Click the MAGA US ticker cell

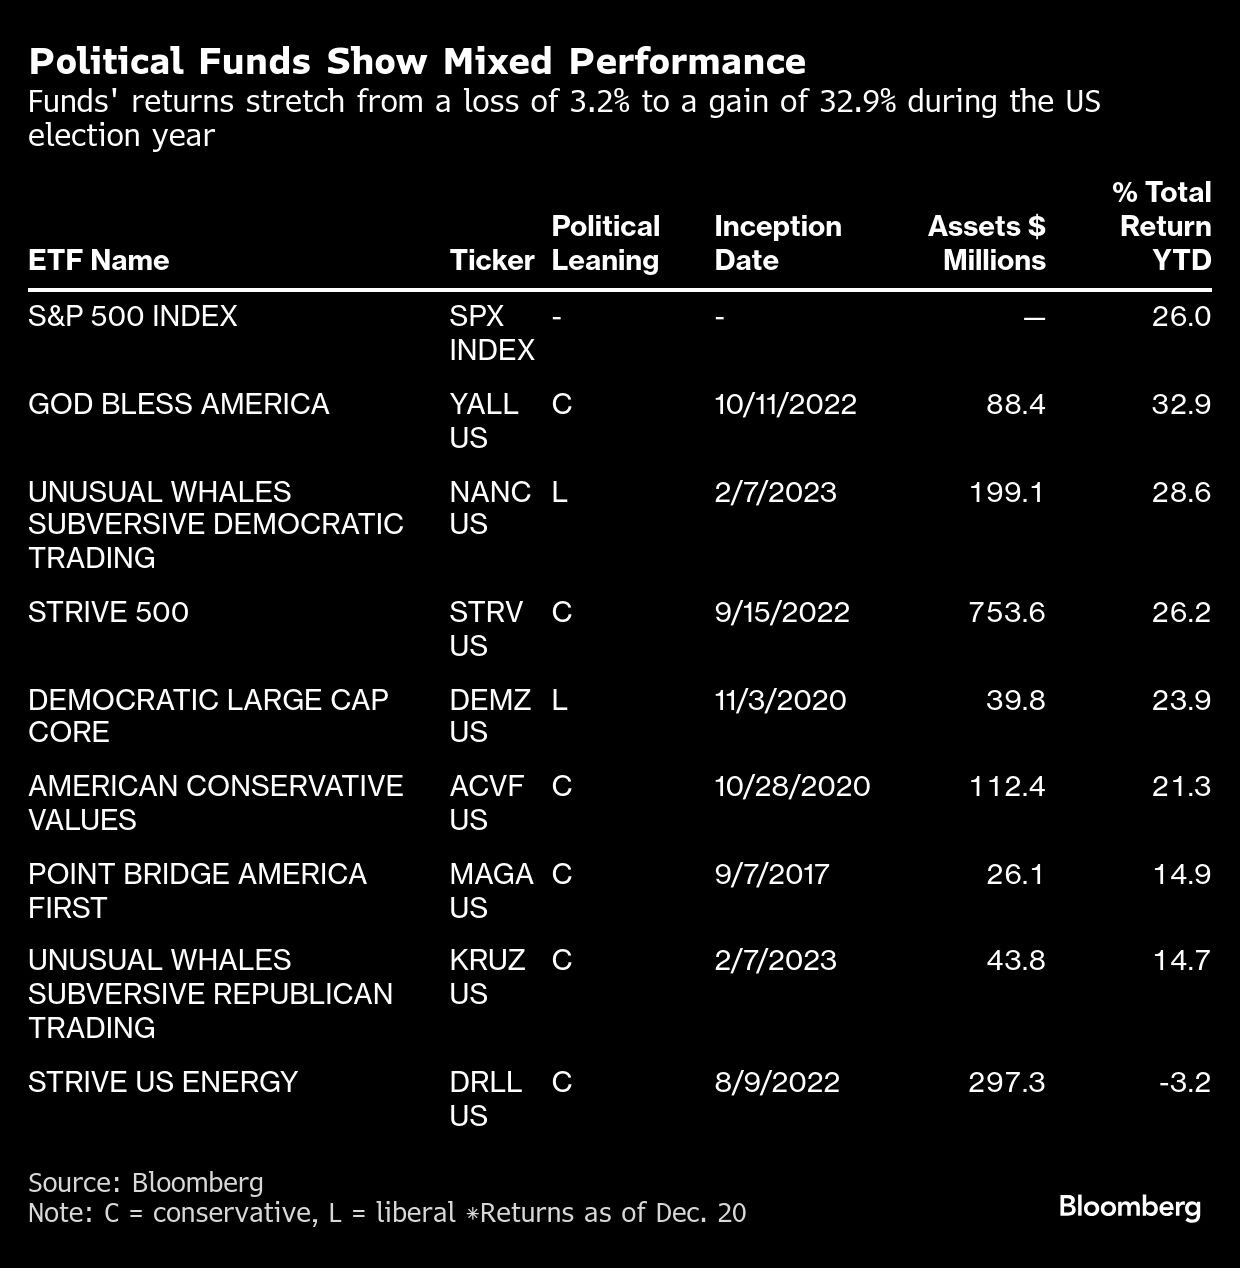click(x=491, y=890)
